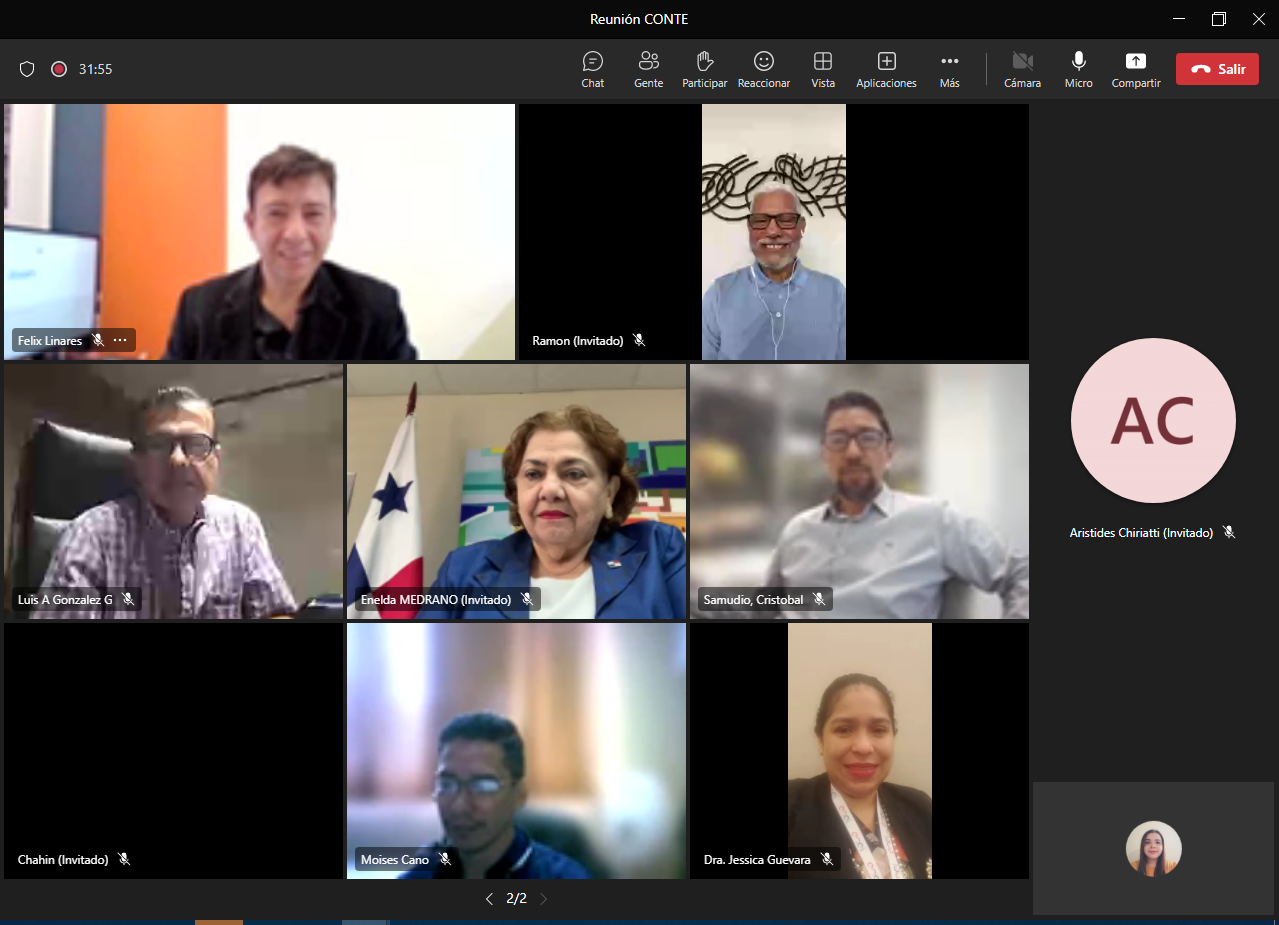Click the 2/2 page indicator

coord(516,899)
